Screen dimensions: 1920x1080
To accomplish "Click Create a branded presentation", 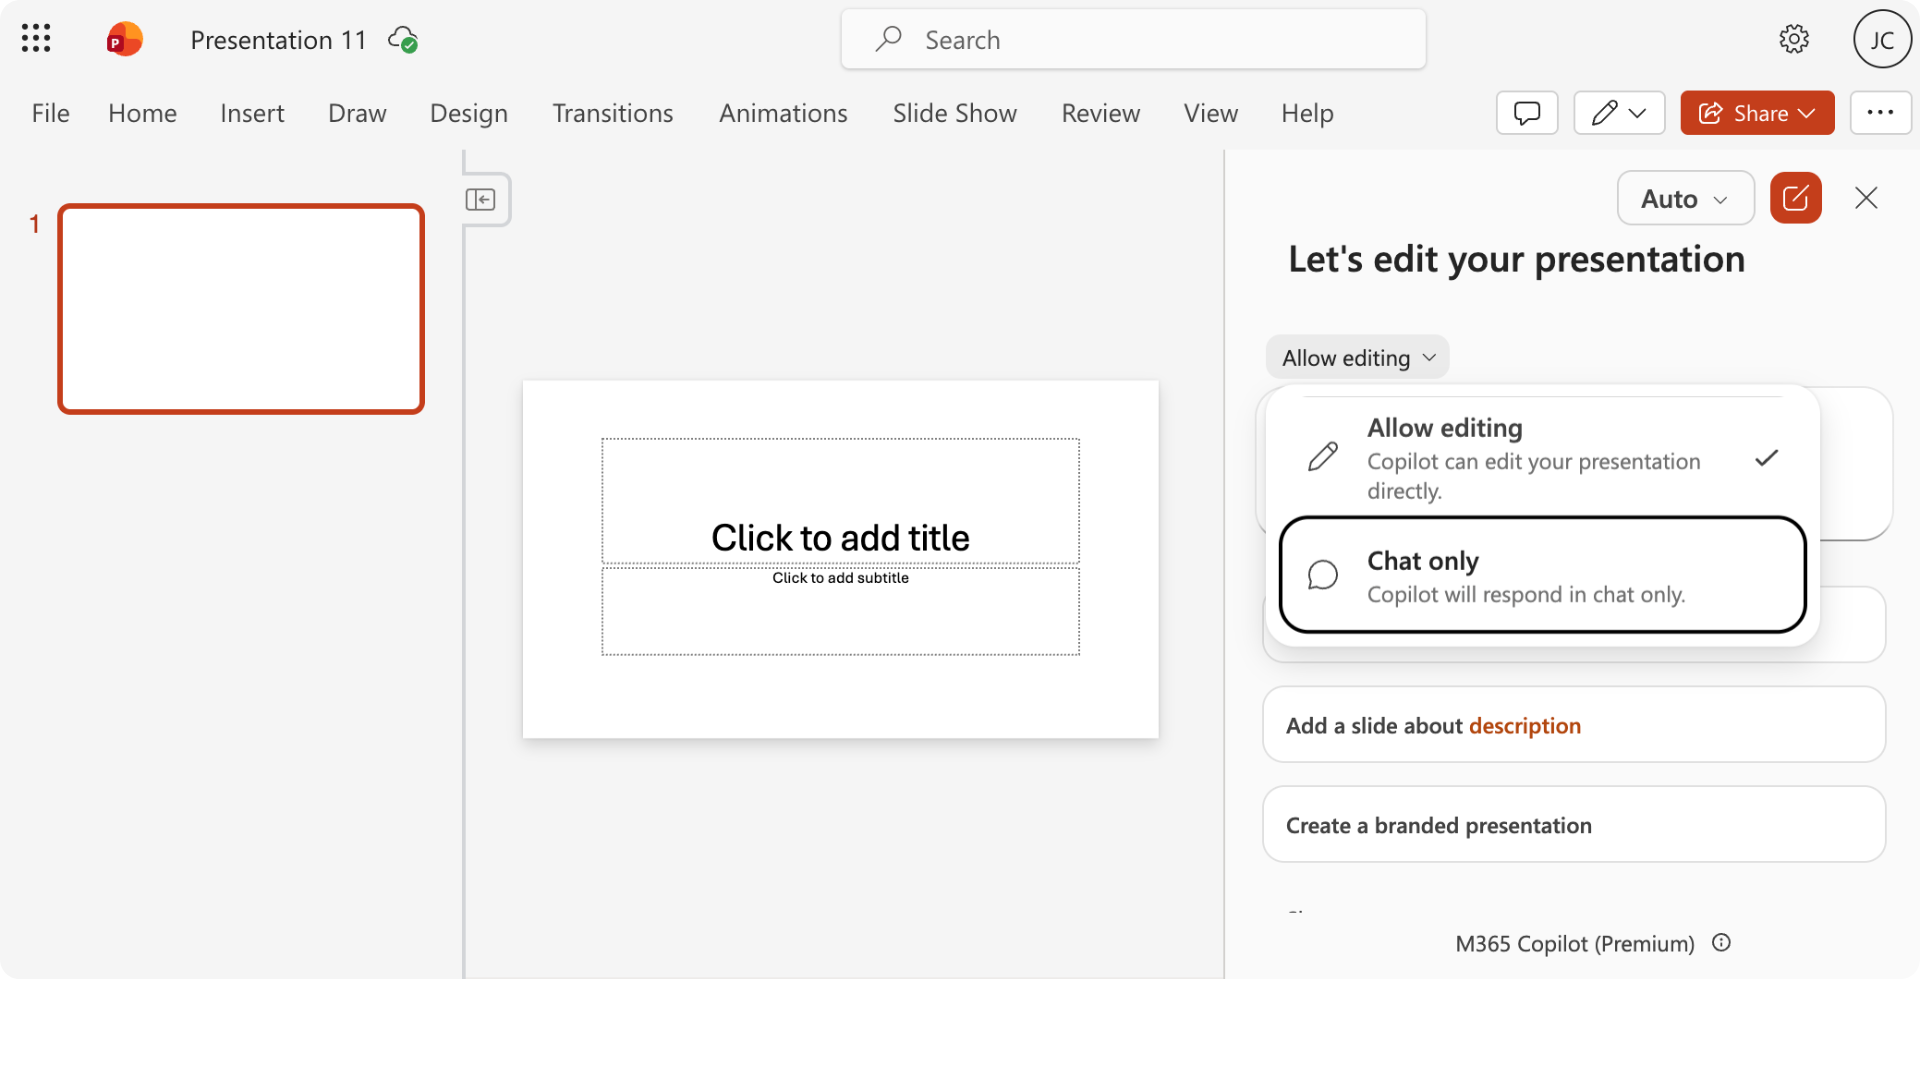I will coord(1574,825).
